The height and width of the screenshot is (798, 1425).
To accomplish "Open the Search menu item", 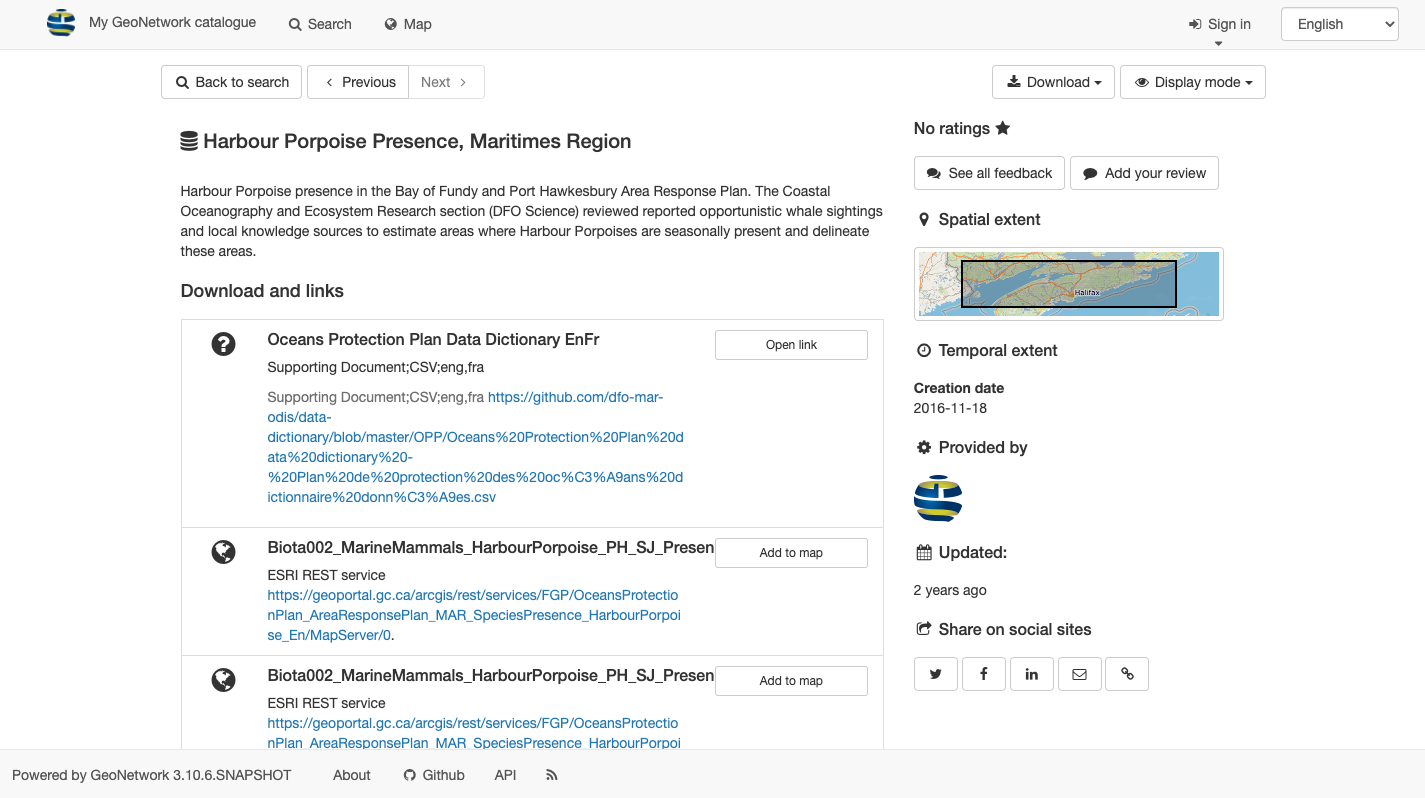I will click(x=320, y=24).
